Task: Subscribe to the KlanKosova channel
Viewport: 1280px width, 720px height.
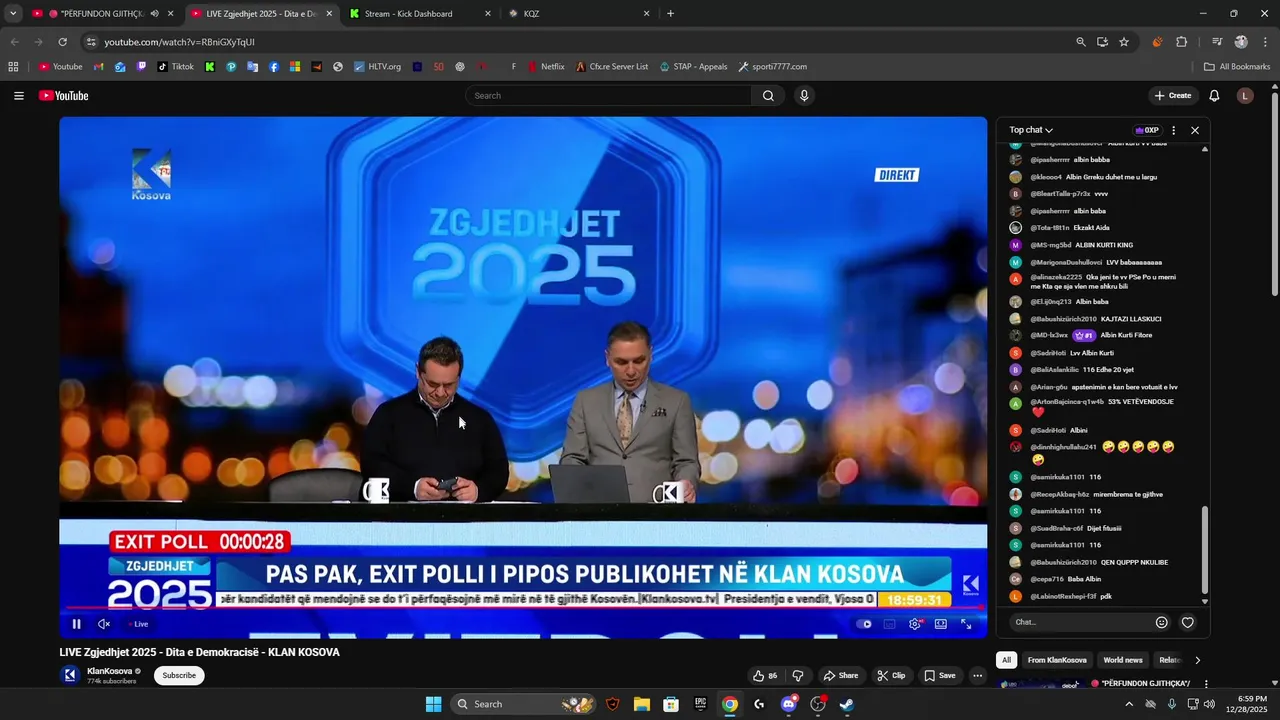Action: pos(179,675)
